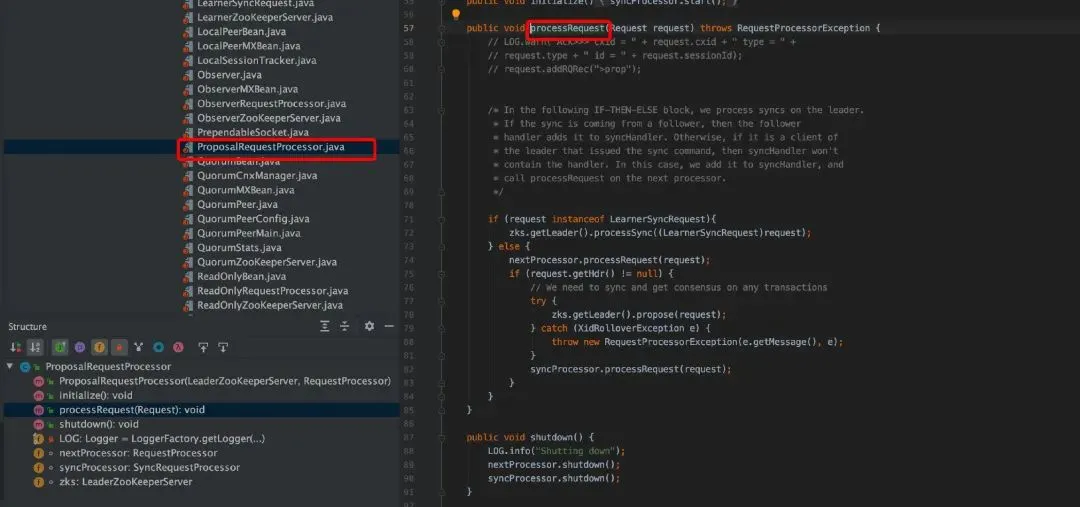The width and height of the screenshot is (1080, 507).
Task: Toggle Show Lambdas pink lambda icon
Action: (178, 347)
